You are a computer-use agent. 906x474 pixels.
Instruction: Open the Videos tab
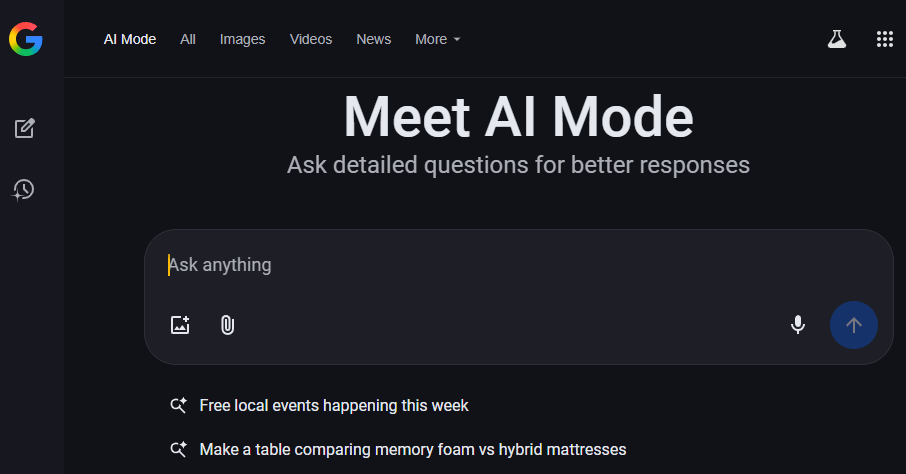pyautogui.click(x=311, y=39)
